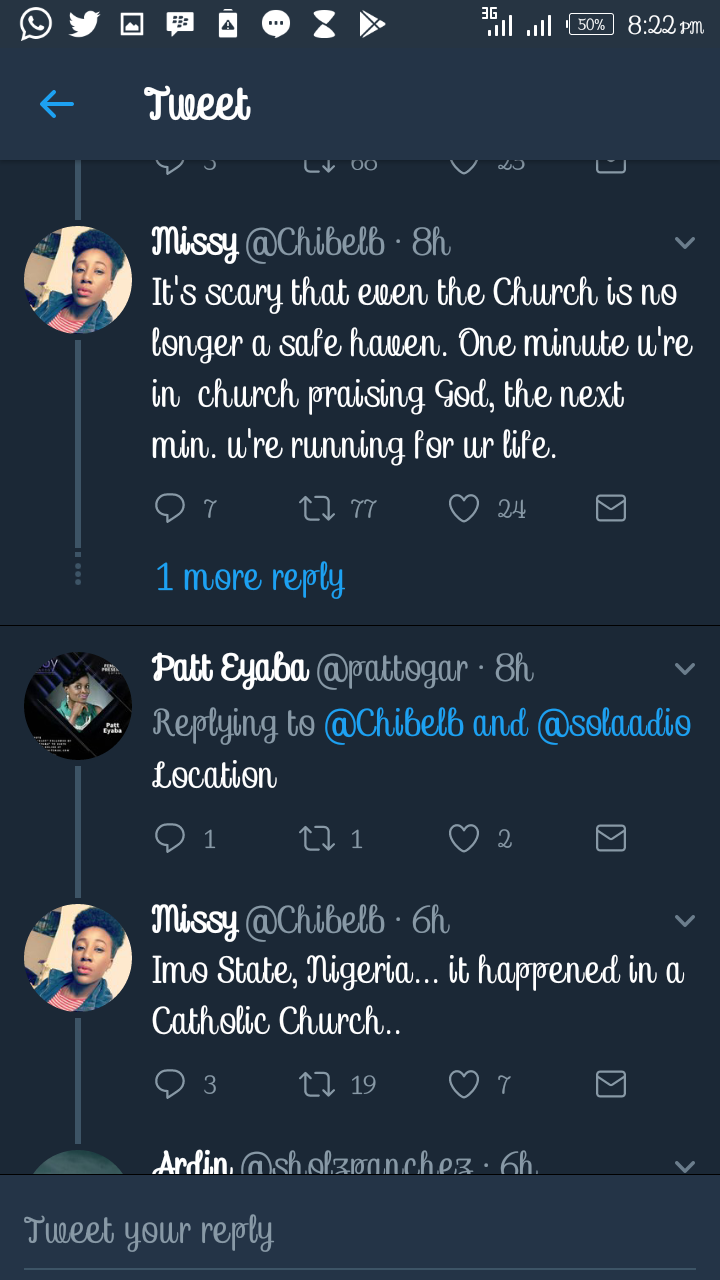Like Patt Eyaba's 'Location' tweet
The image size is (720, 1280).
pos(464,837)
